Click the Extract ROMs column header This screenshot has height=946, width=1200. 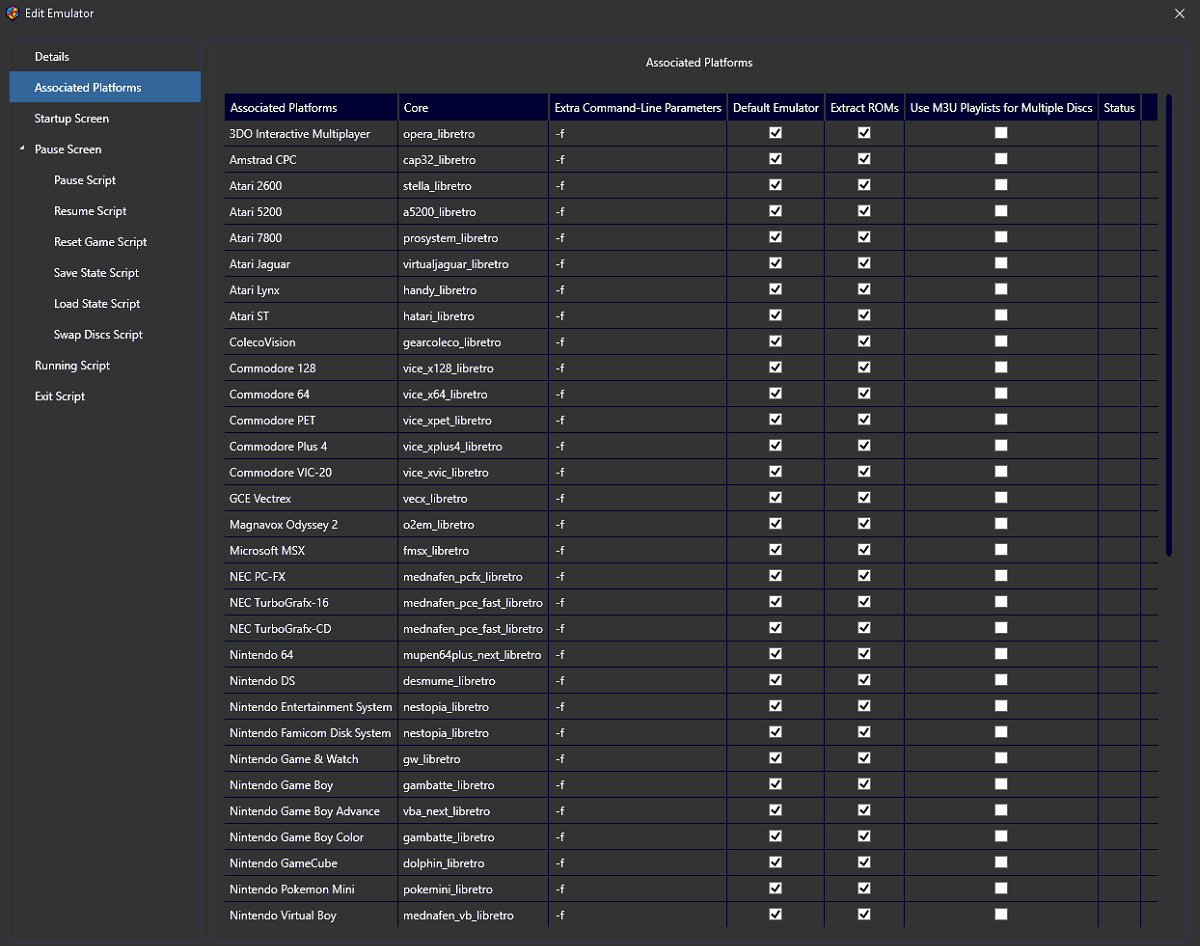(x=865, y=107)
